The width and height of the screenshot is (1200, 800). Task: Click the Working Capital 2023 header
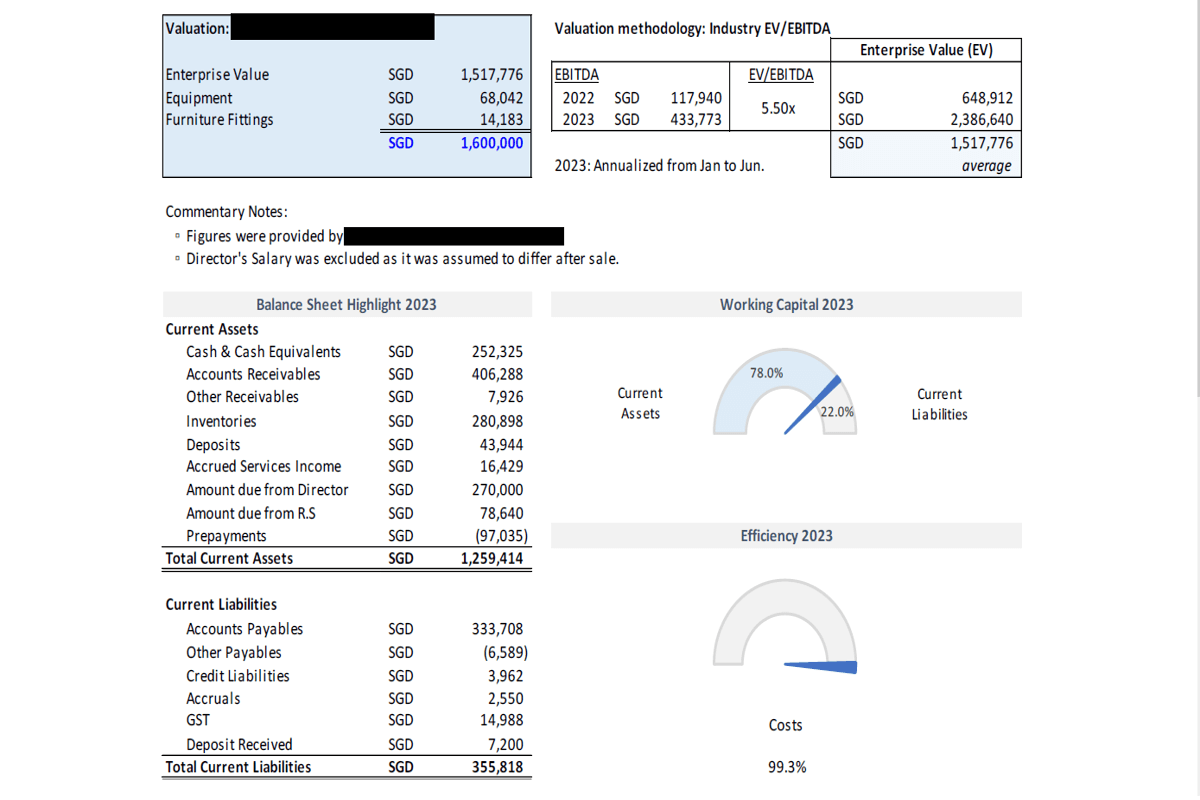click(785, 304)
